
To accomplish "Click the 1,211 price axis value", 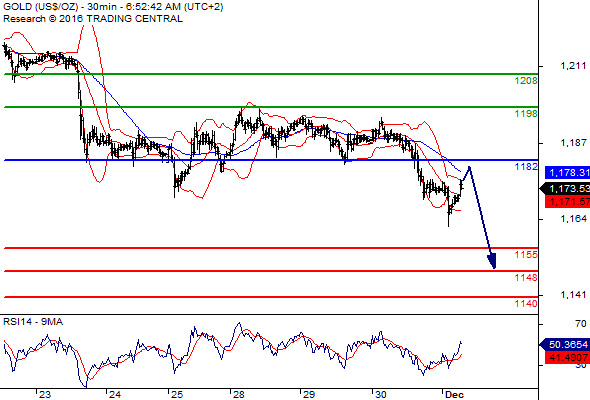I will (x=573, y=66).
